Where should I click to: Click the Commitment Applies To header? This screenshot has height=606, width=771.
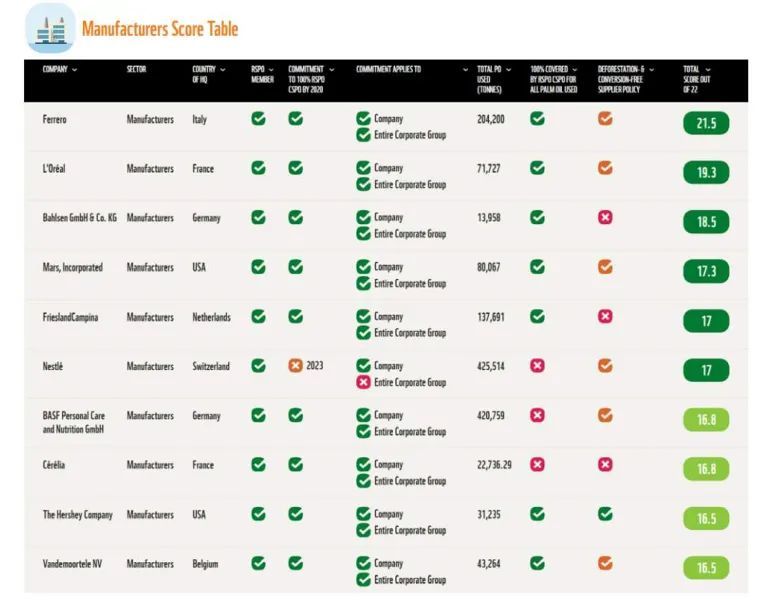click(x=388, y=69)
